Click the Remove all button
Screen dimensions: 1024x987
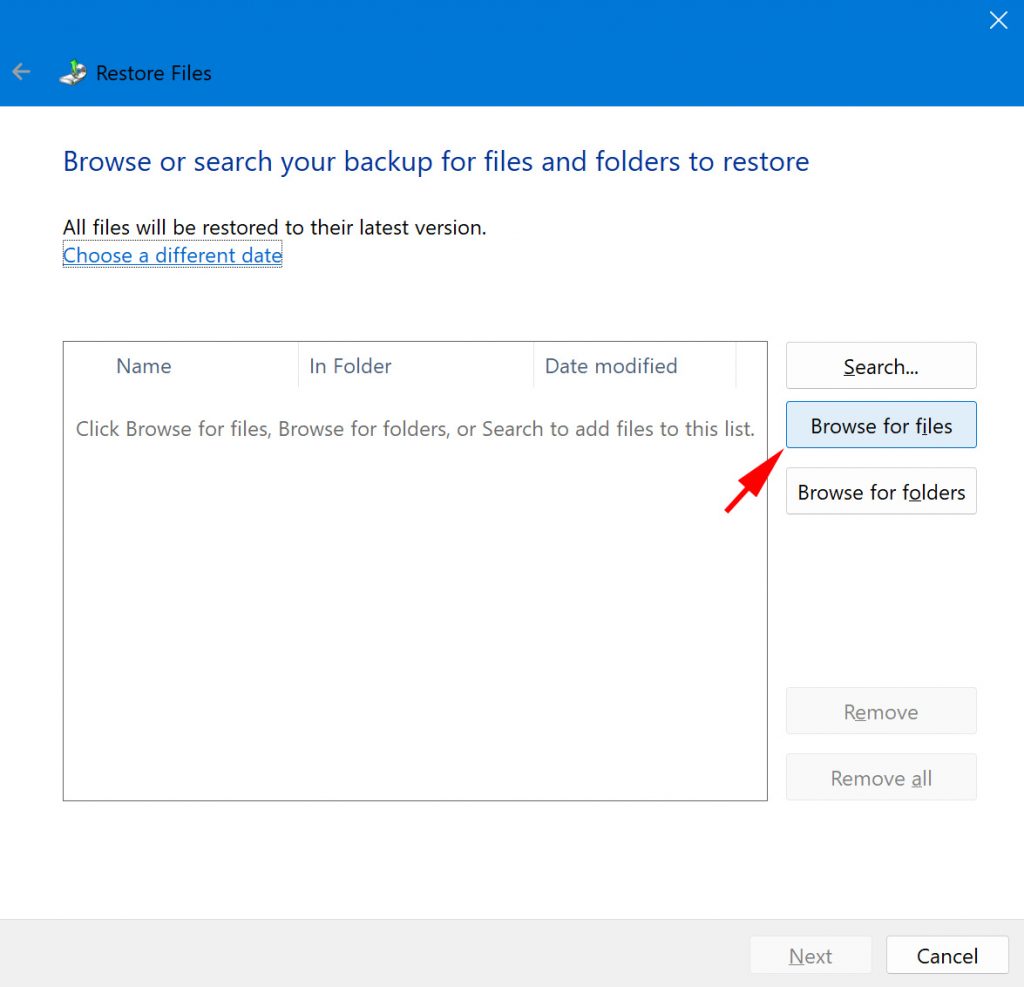tap(880, 777)
